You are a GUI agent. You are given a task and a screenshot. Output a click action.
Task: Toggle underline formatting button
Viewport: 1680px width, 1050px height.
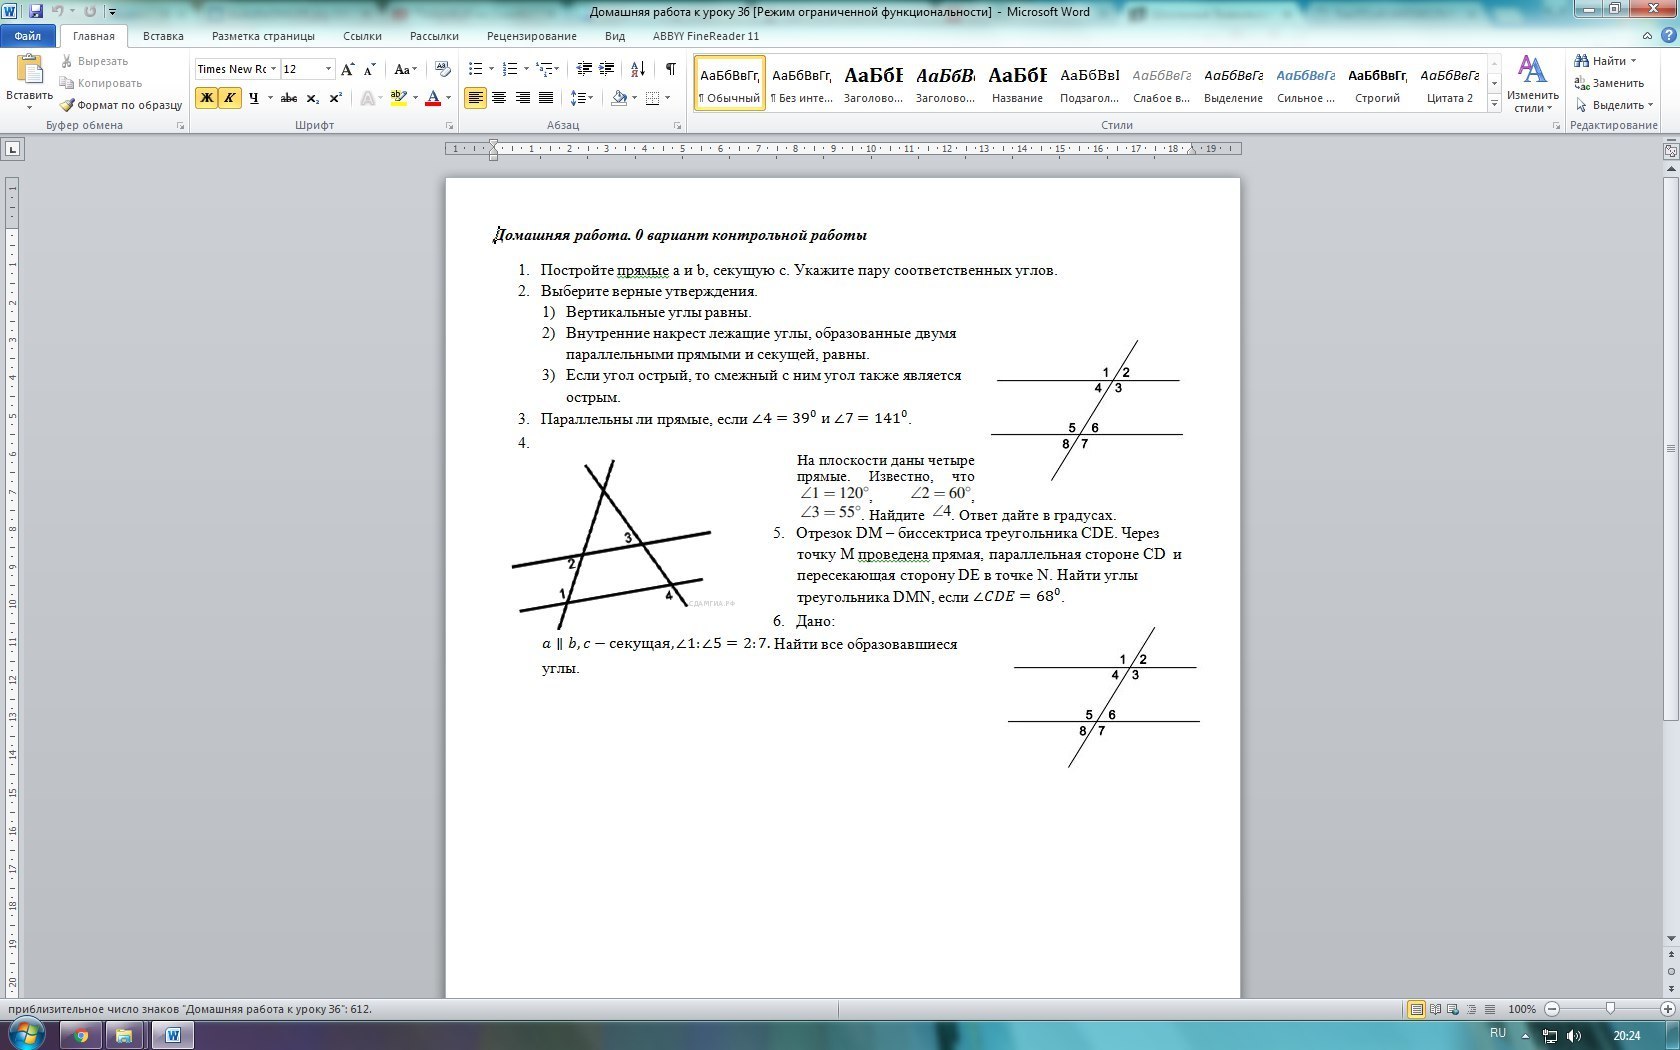pyautogui.click(x=253, y=98)
